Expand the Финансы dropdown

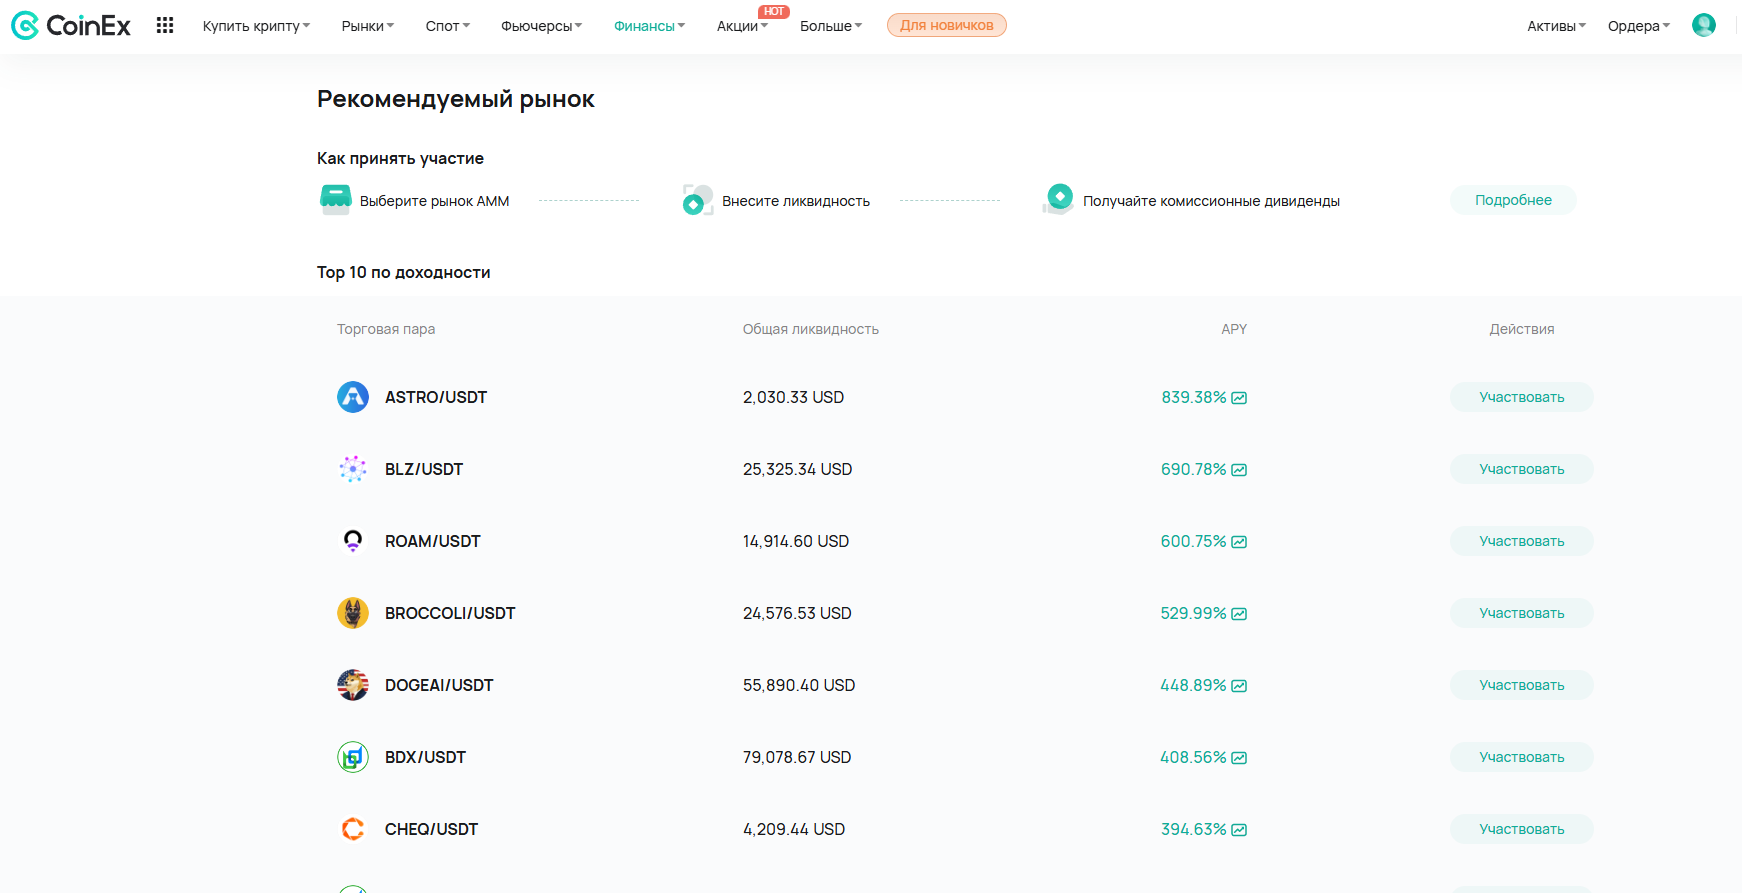pos(649,26)
